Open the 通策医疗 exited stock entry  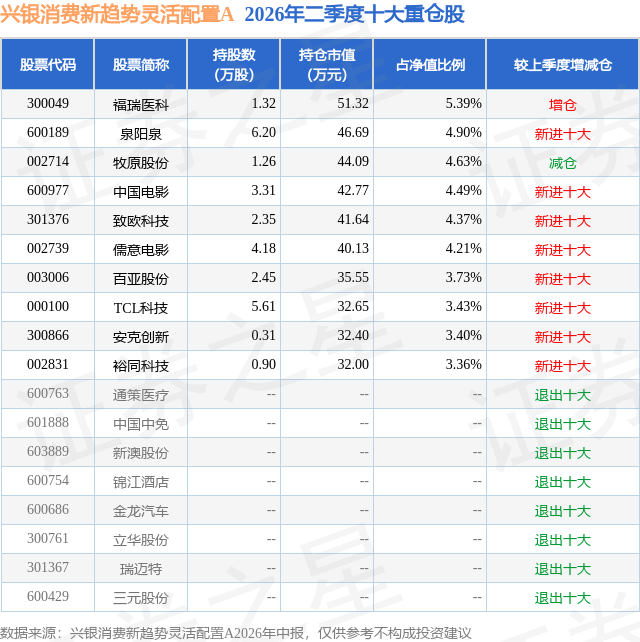click(141, 395)
